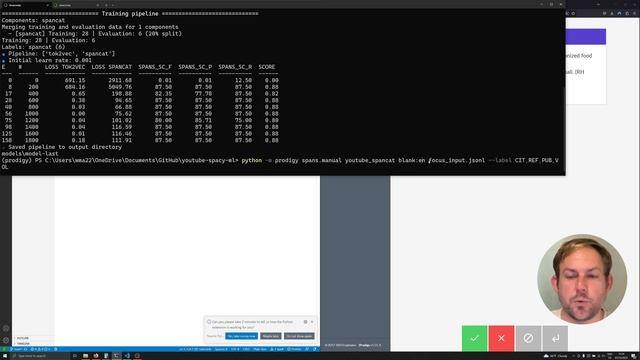
Task: Click the red reject X button in Prodigy
Action: tap(501, 338)
